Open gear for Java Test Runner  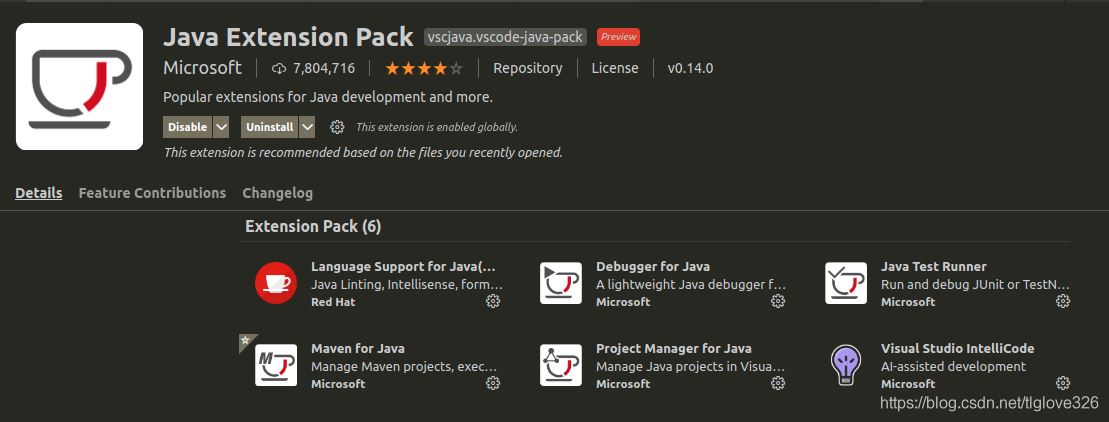pyautogui.click(x=1063, y=301)
